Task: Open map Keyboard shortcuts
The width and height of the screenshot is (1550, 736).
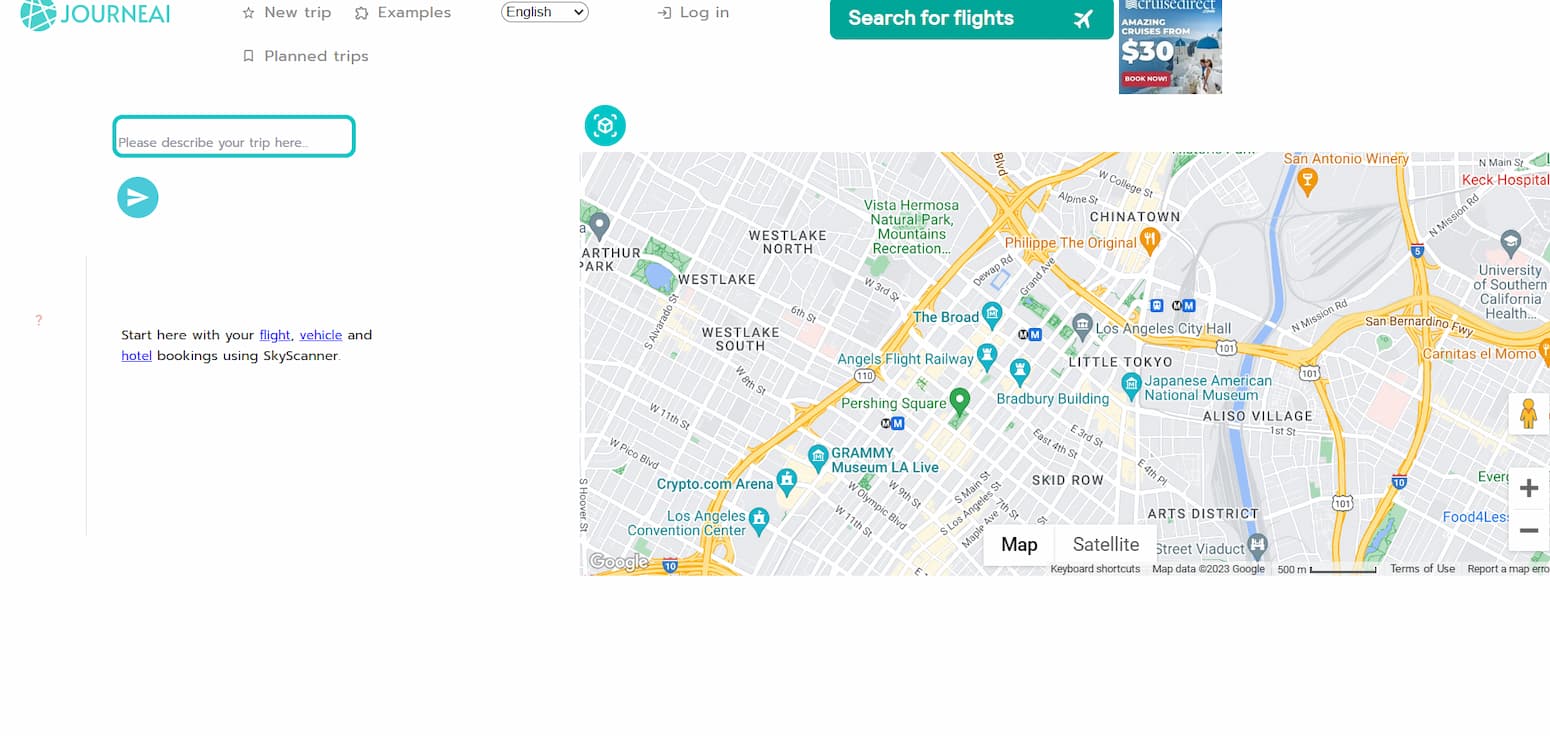Action: [x=1095, y=569]
